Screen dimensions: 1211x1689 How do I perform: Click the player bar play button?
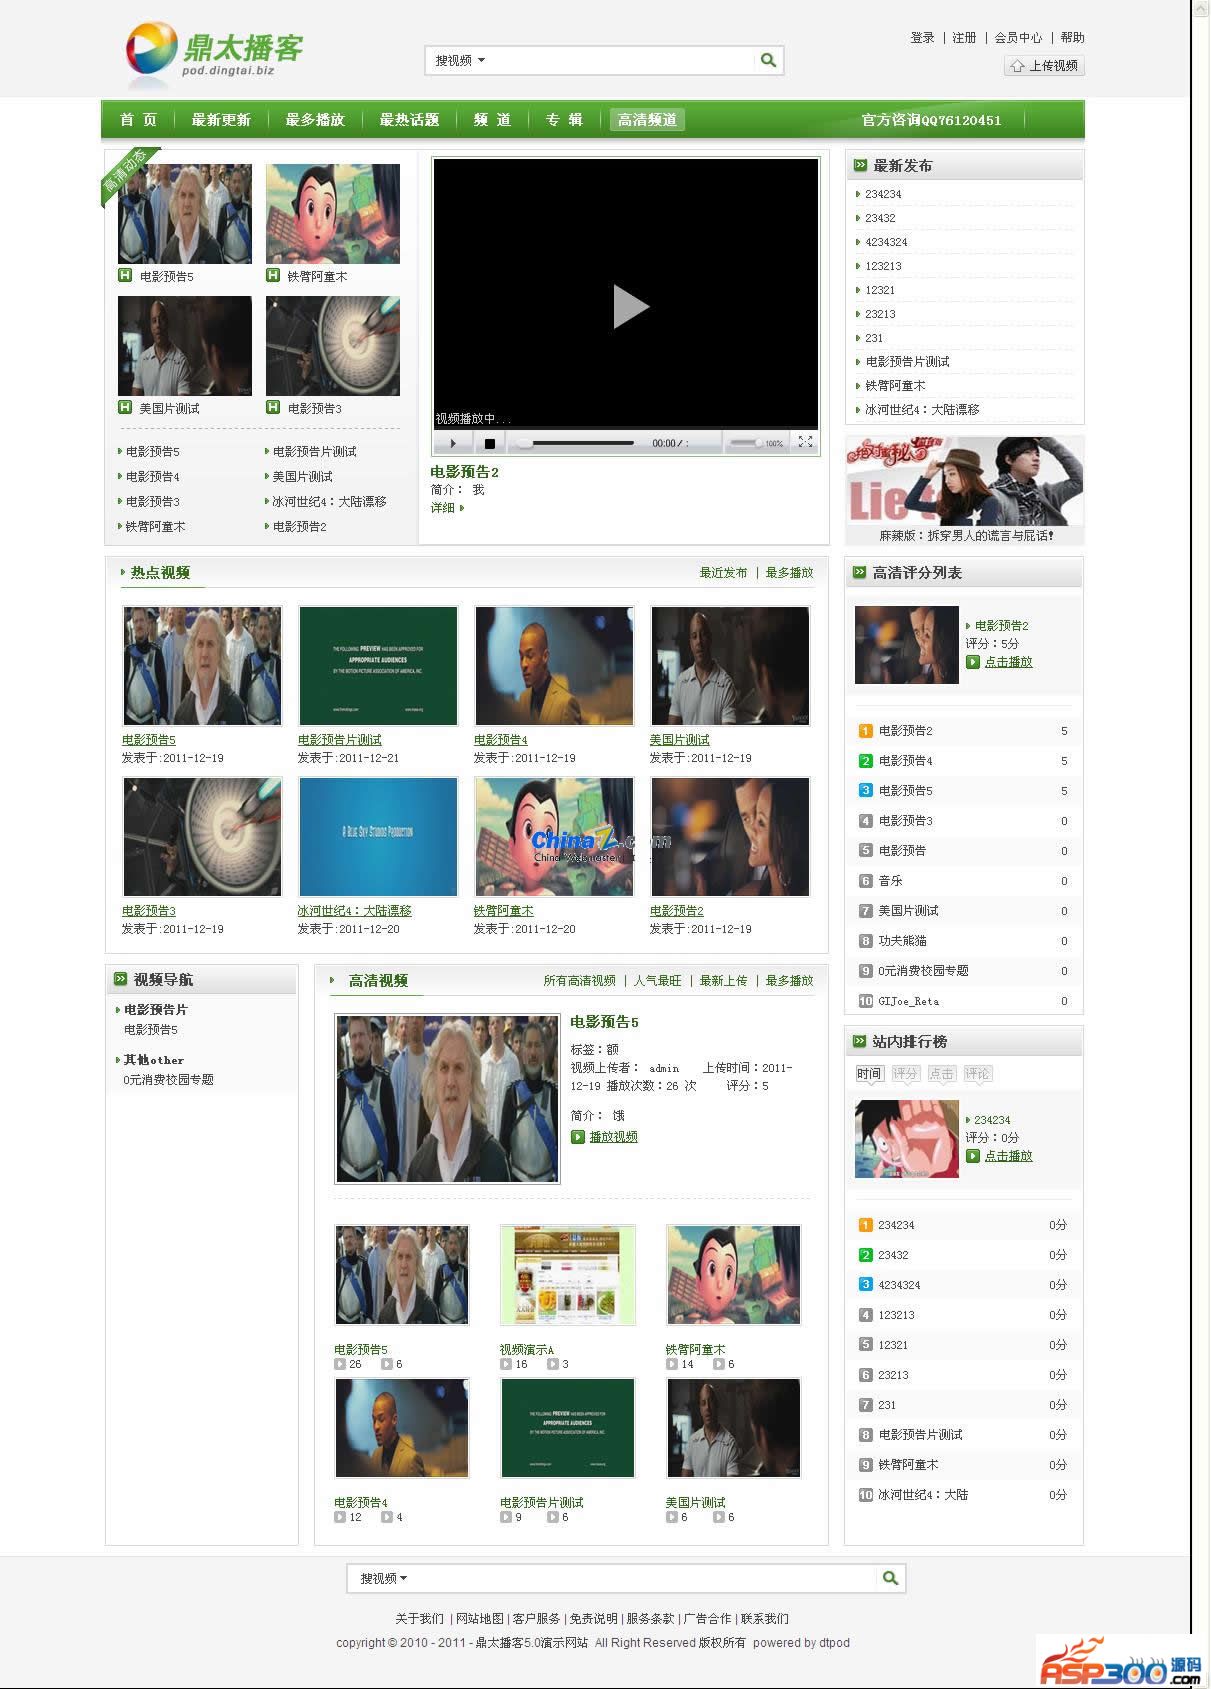coord(453,443)
